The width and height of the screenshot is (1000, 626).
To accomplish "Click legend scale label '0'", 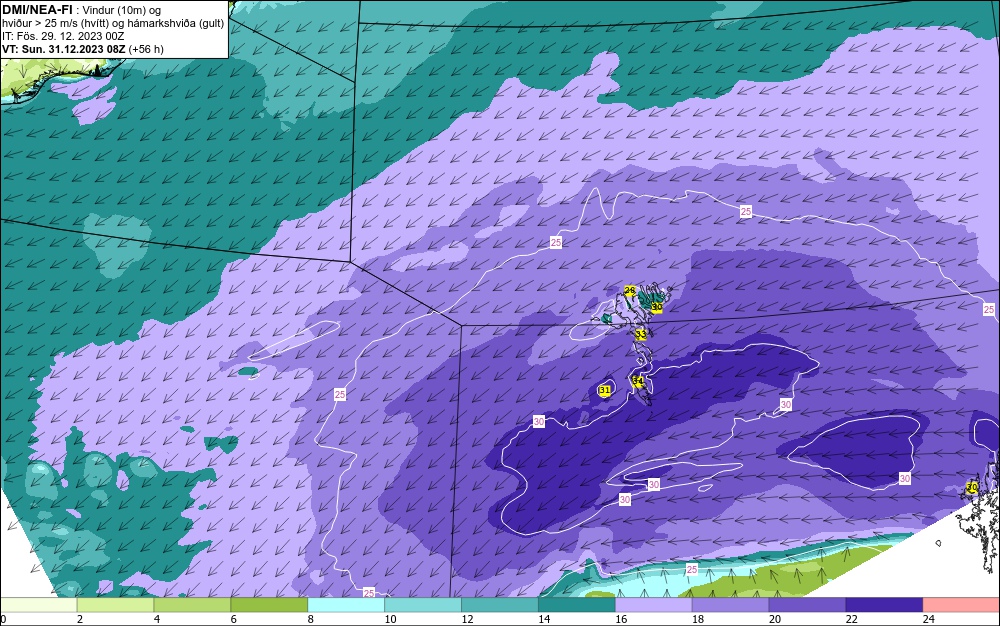I will [3, 619].
